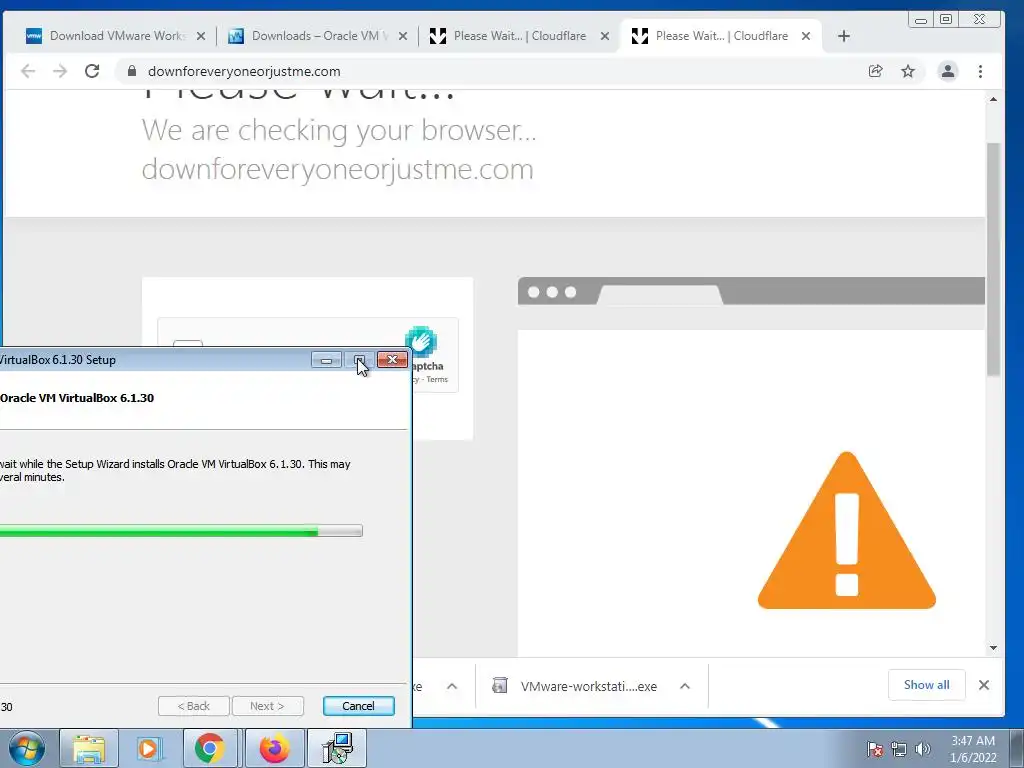Click the vertical scrollbar thumb in Chrome
This screenshot has width=1024, height=768.
tap(993, 259)
